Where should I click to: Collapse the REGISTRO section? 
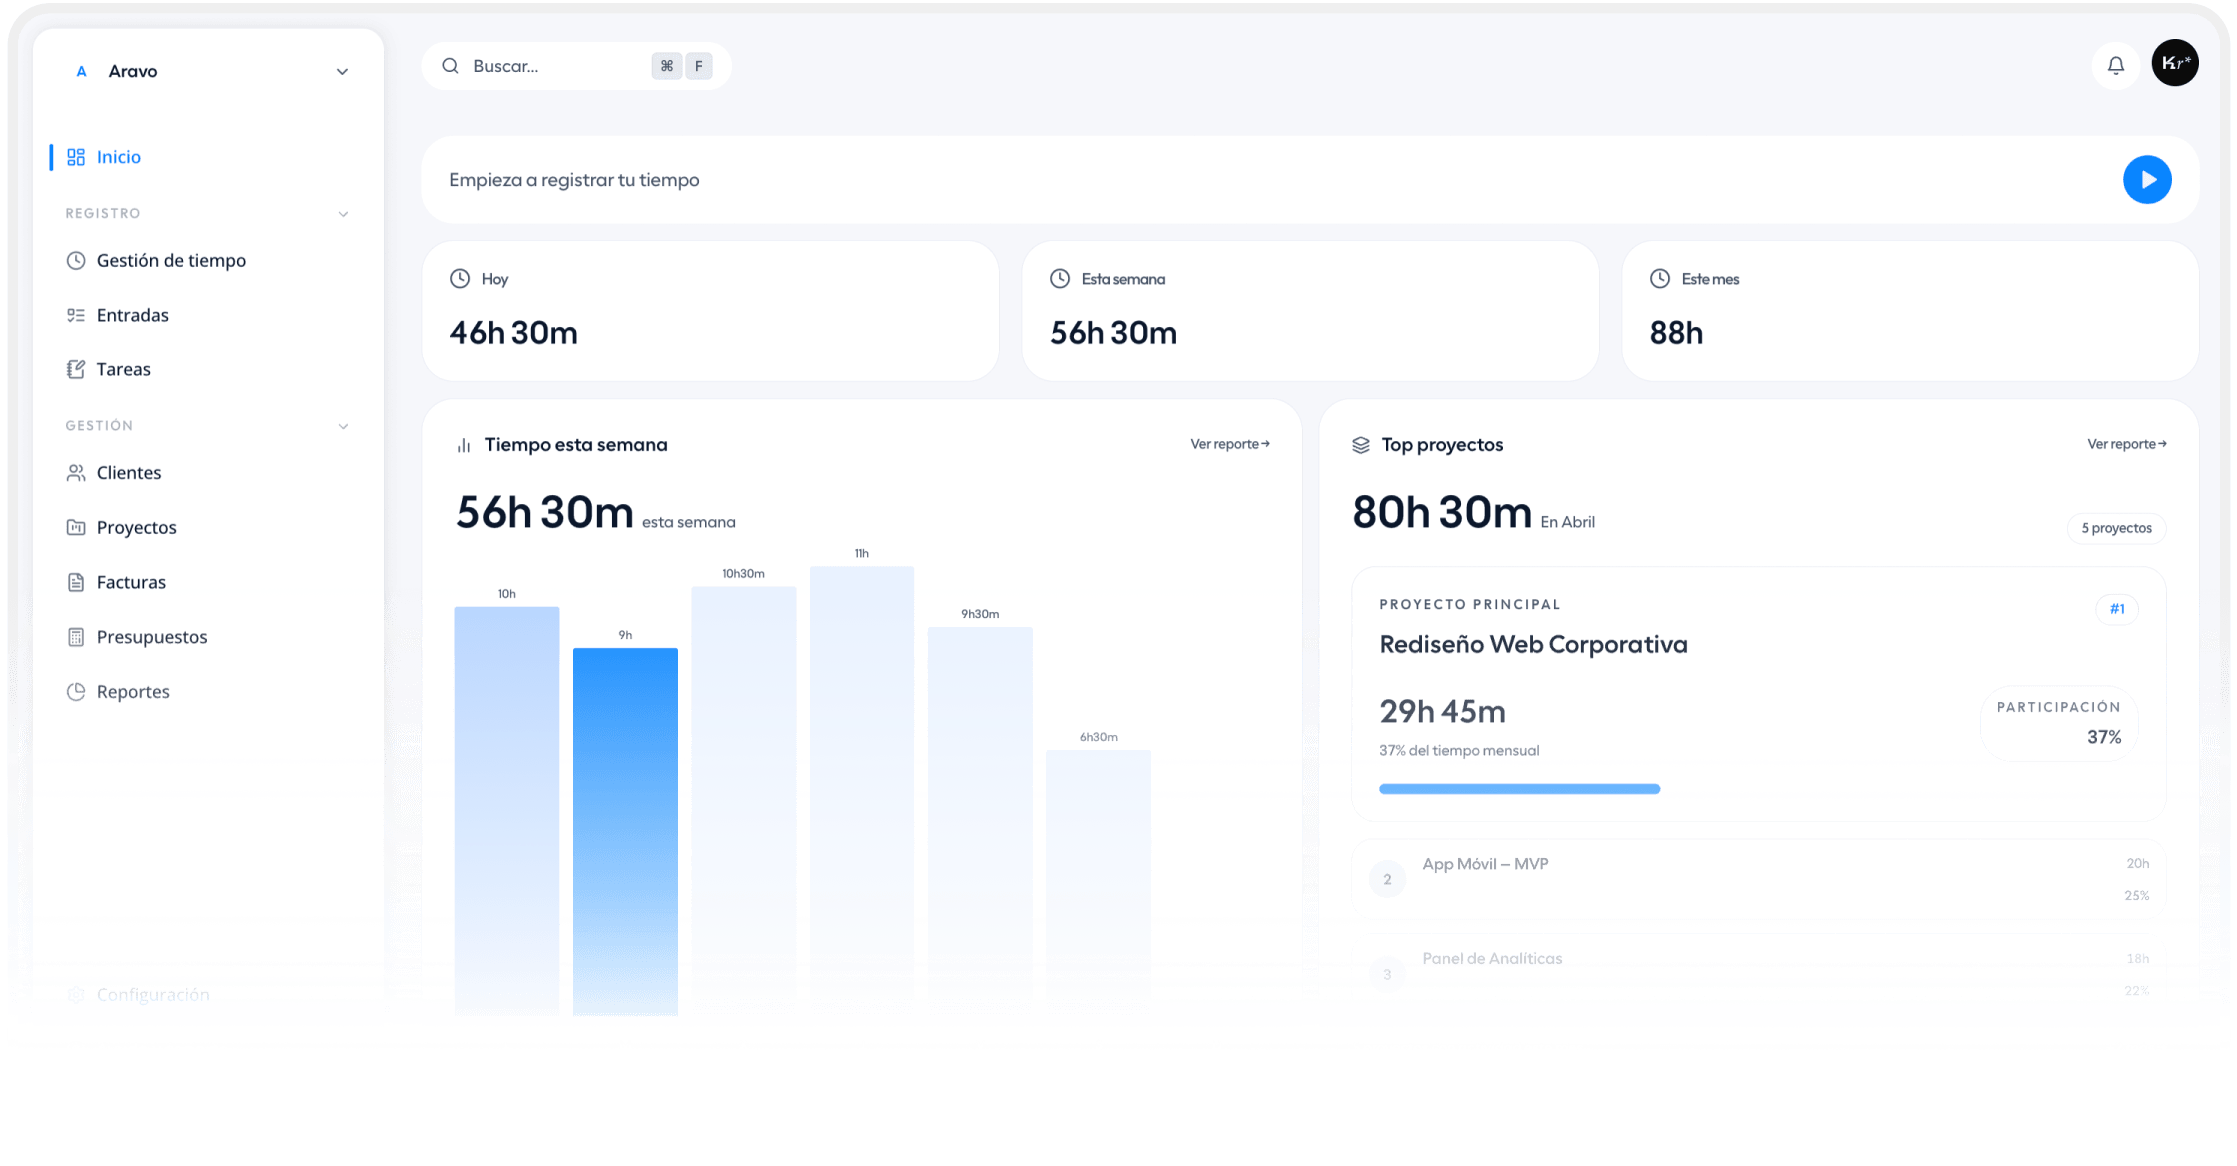(343, 213)
